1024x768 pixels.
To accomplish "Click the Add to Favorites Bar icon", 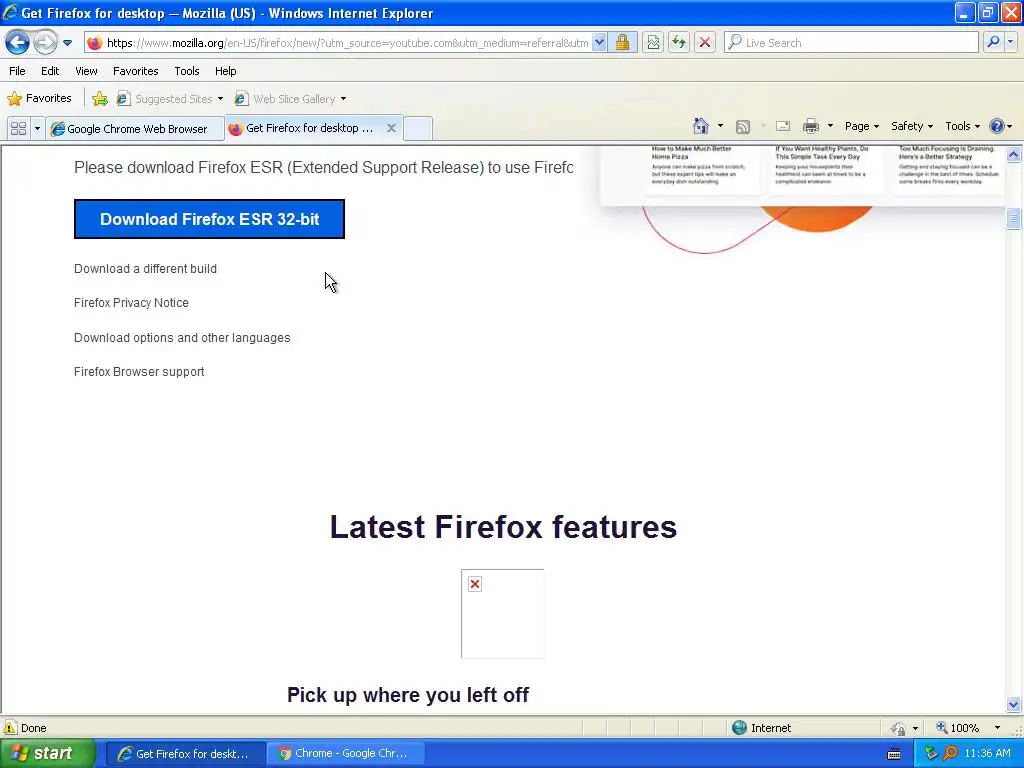I will [x=100, y=99].
